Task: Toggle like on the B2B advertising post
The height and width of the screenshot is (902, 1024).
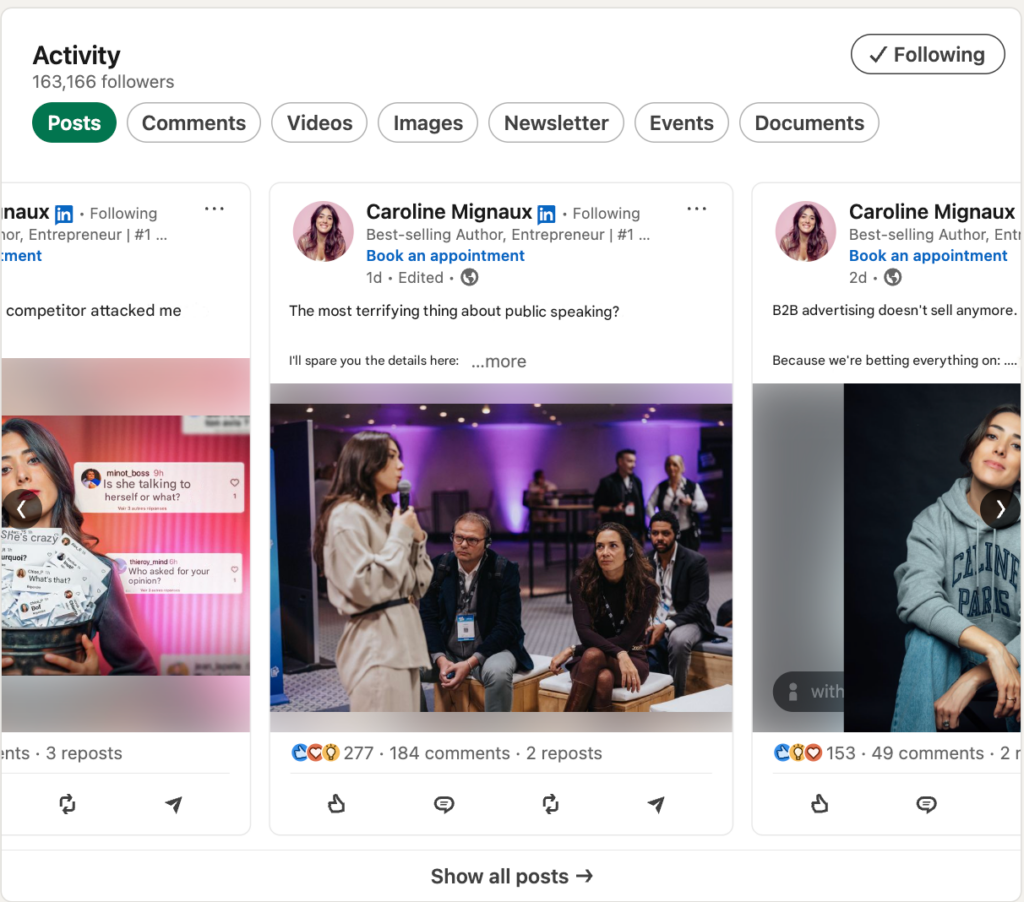Action: pyautogui.click(x=820, y=804)
